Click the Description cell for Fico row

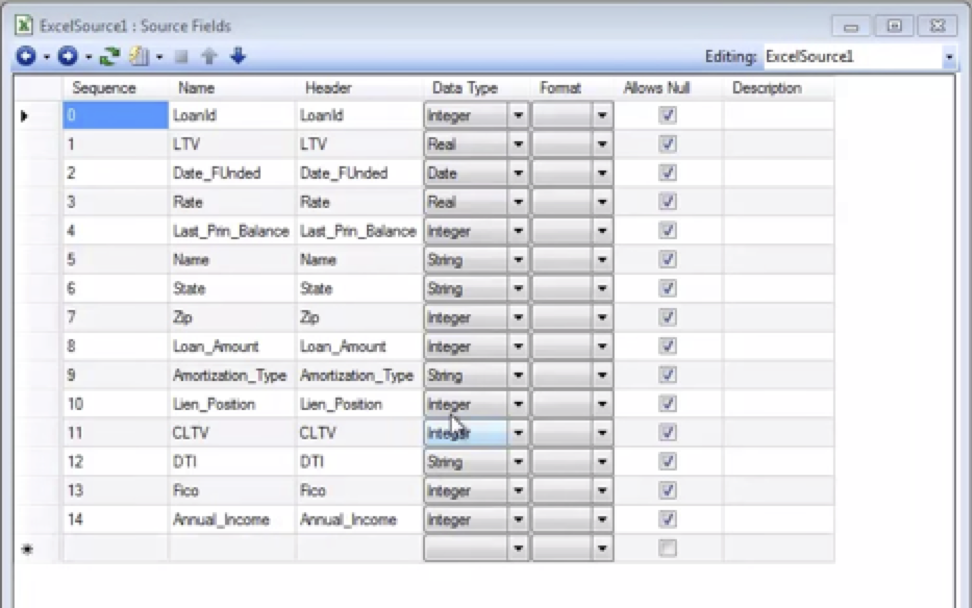778,491
